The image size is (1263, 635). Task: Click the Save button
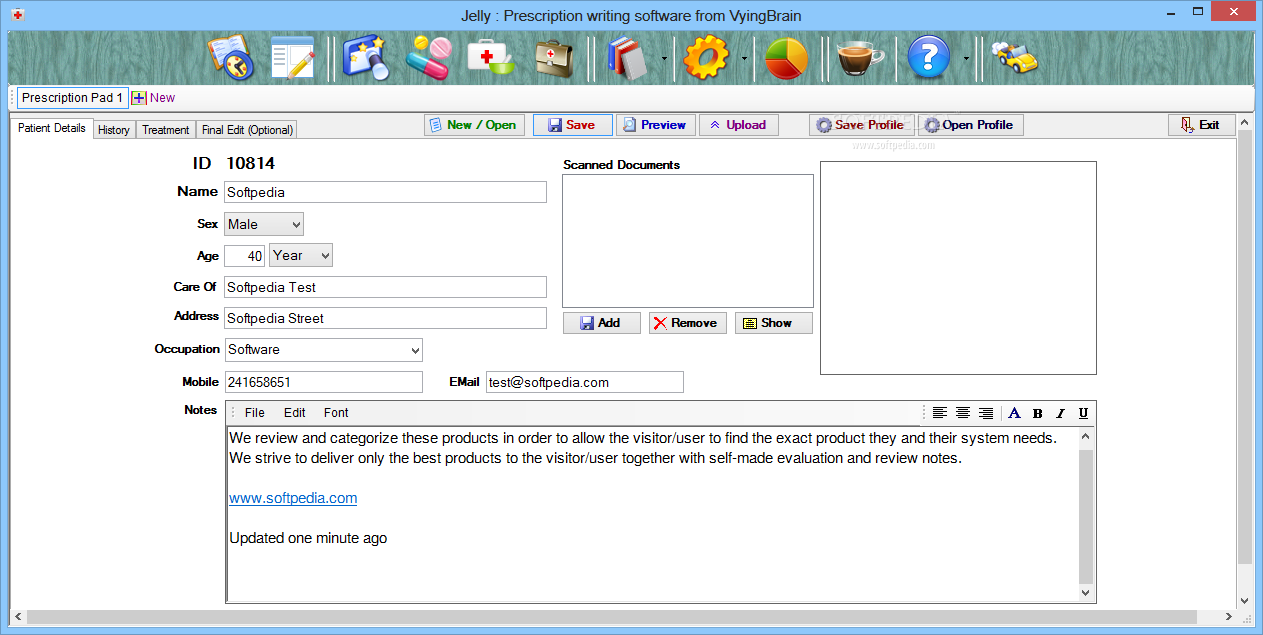[x=573, y=125]
